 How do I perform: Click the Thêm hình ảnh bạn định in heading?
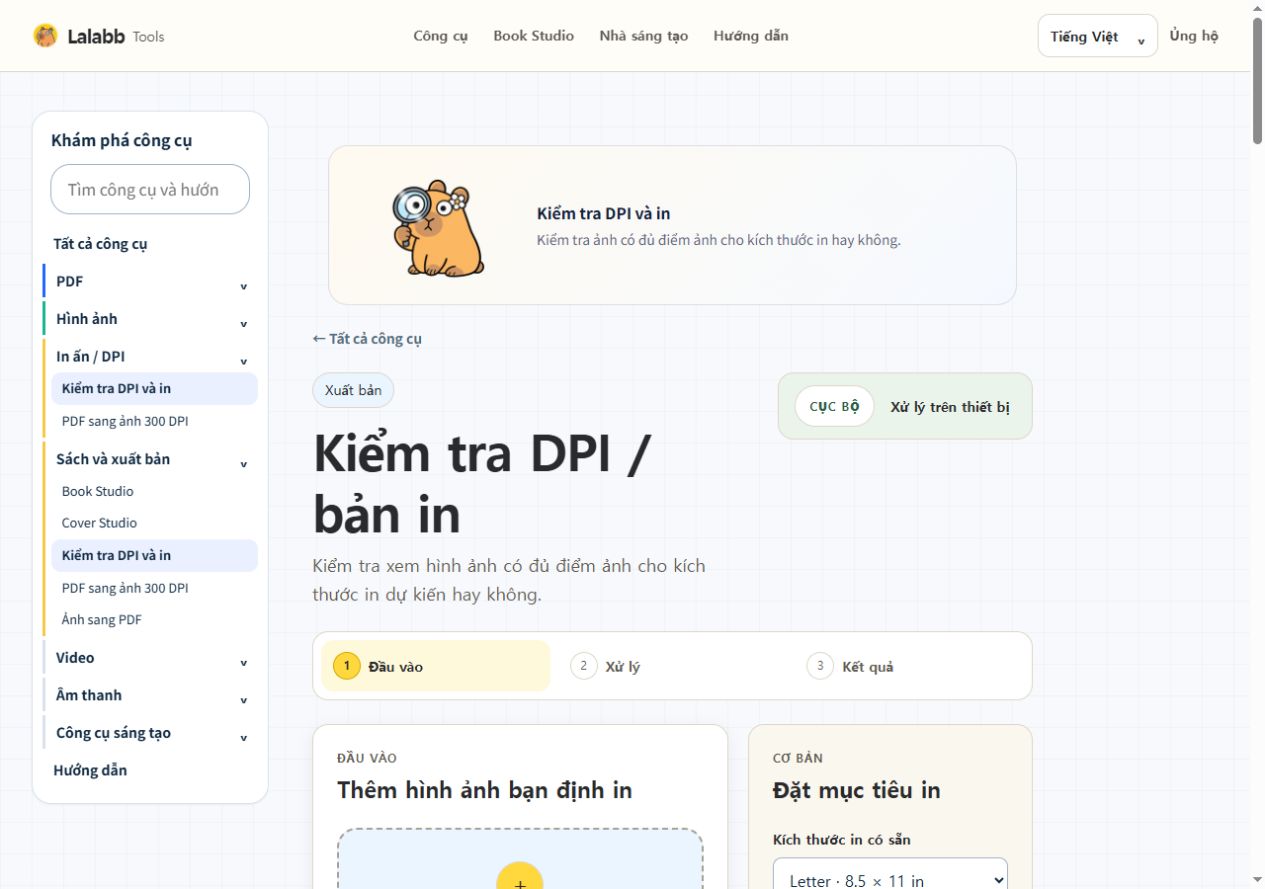click(x=485, y=790)
